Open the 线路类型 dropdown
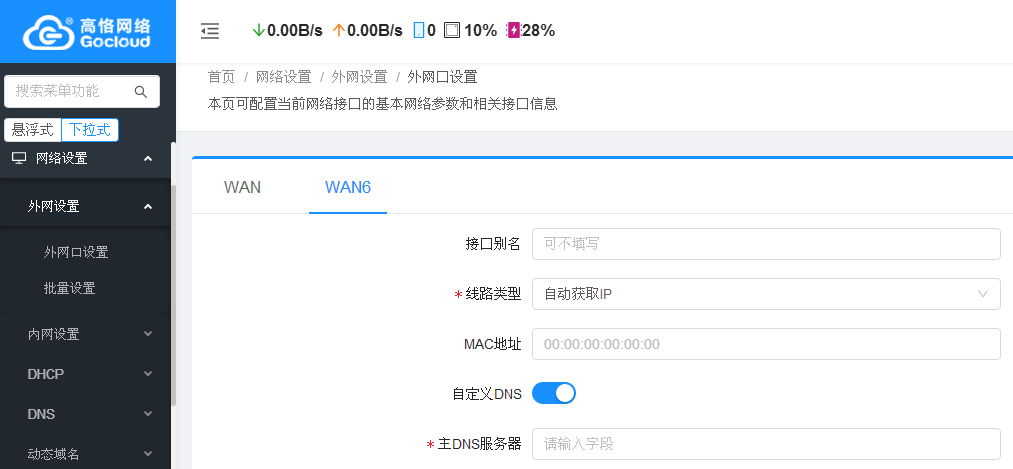The width and height of the screenshot is (1013, 469). (766, 294)
